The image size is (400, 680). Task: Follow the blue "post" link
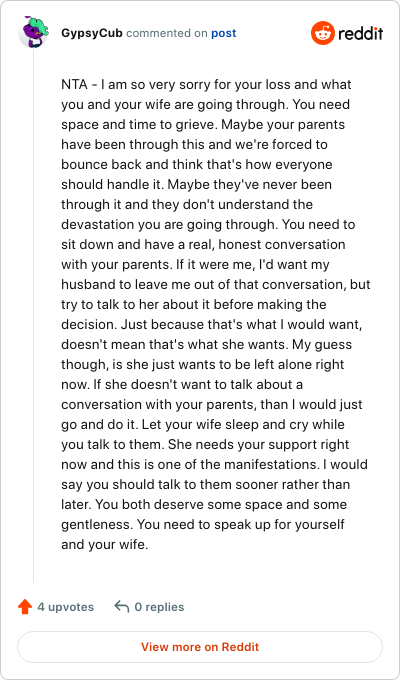224,33
